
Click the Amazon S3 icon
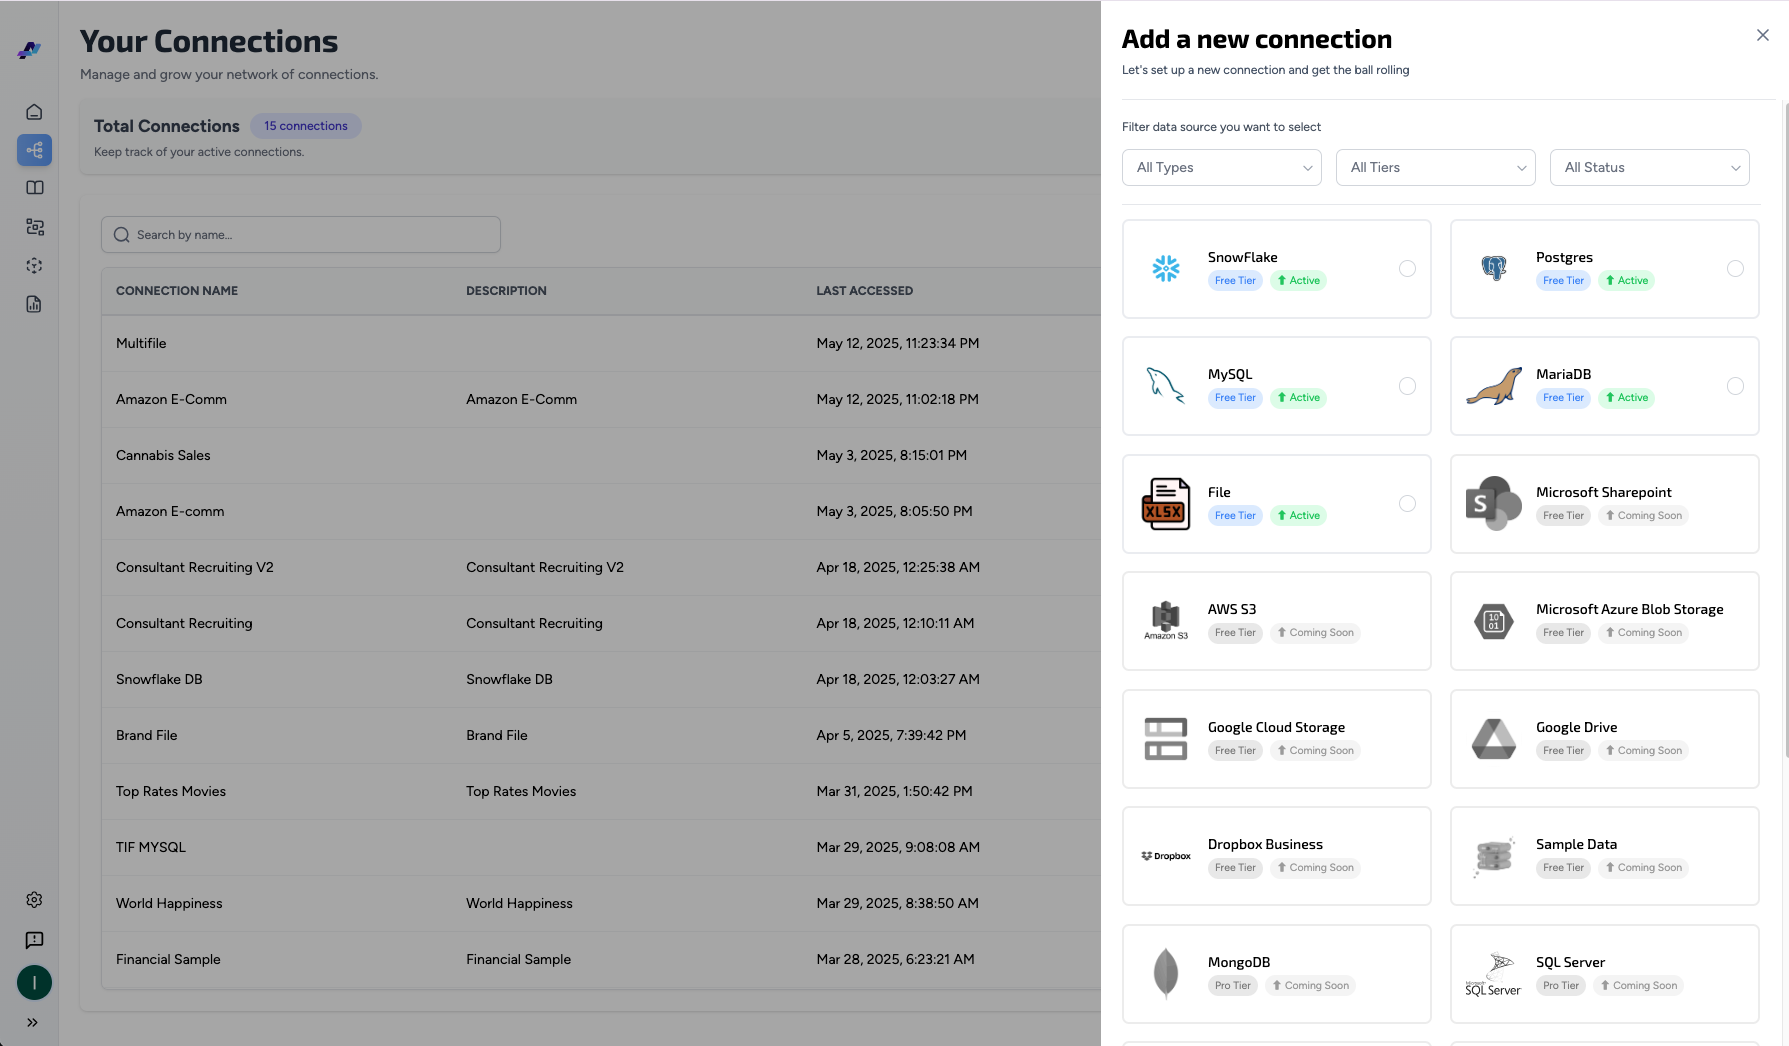point(1166,620)
